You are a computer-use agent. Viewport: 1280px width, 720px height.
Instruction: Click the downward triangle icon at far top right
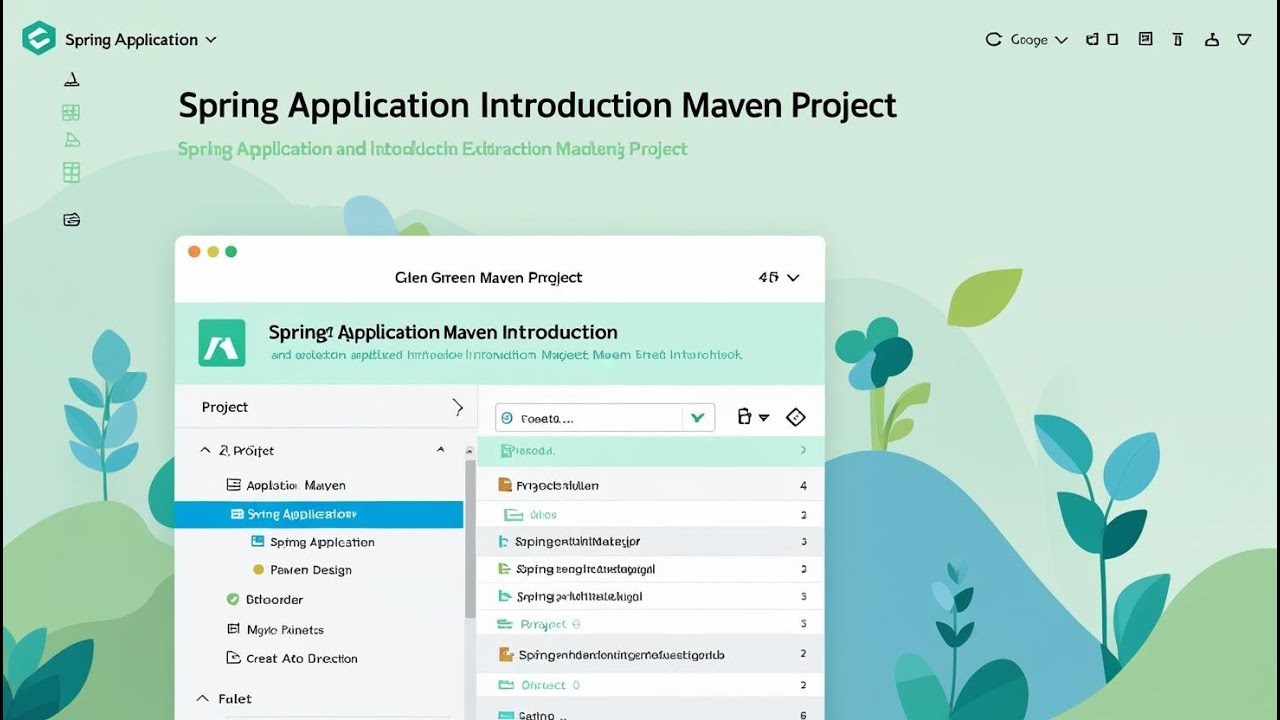point(1244,40)
